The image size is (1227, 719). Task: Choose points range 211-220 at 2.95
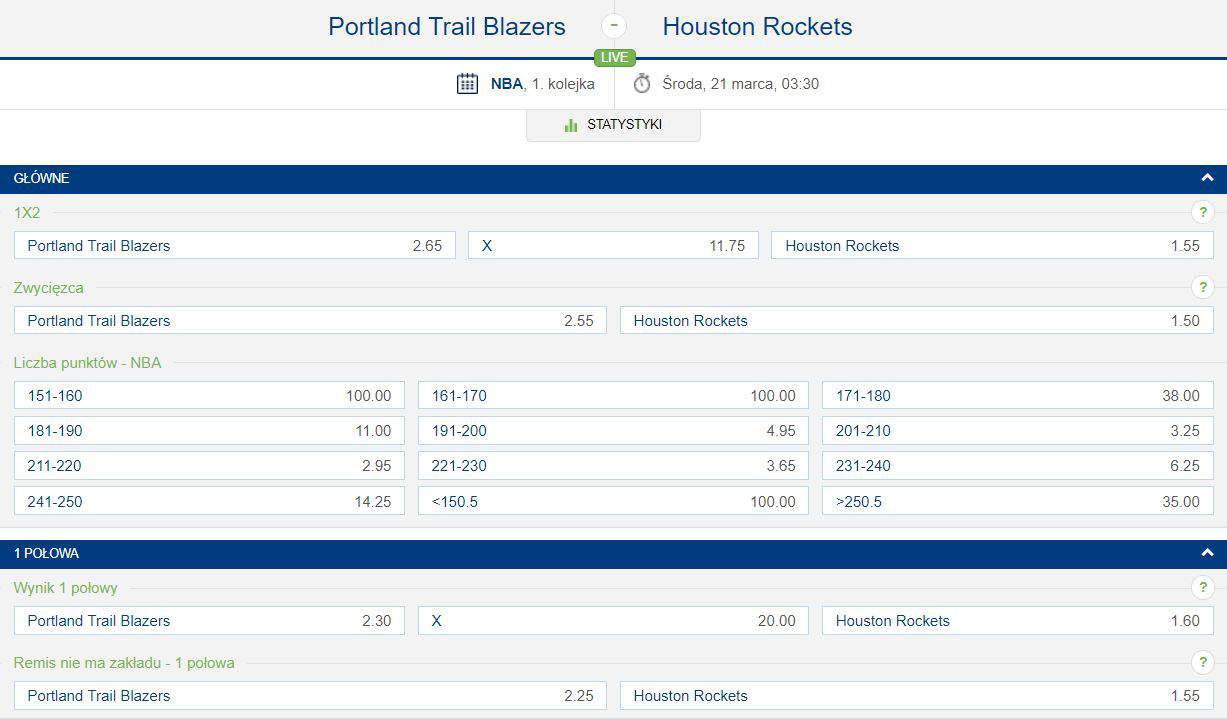tap(209, 465)
